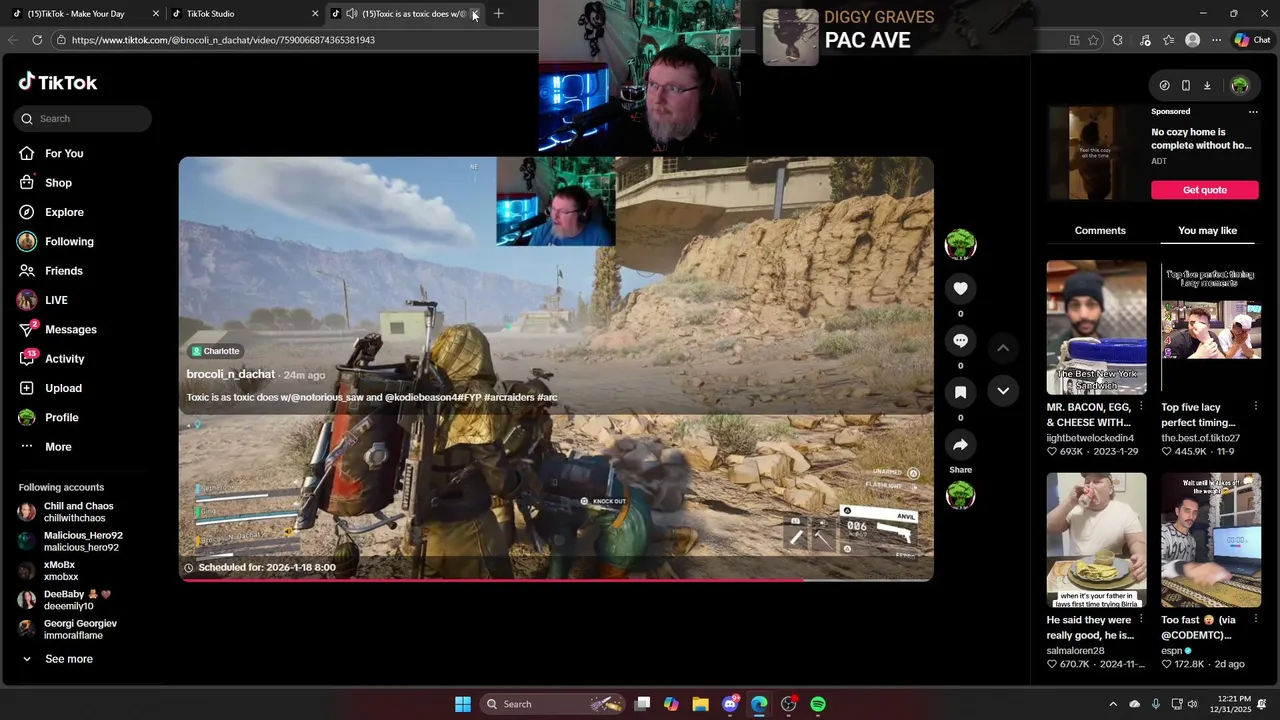Switch to the You may like tab

tap(1207, 230)
